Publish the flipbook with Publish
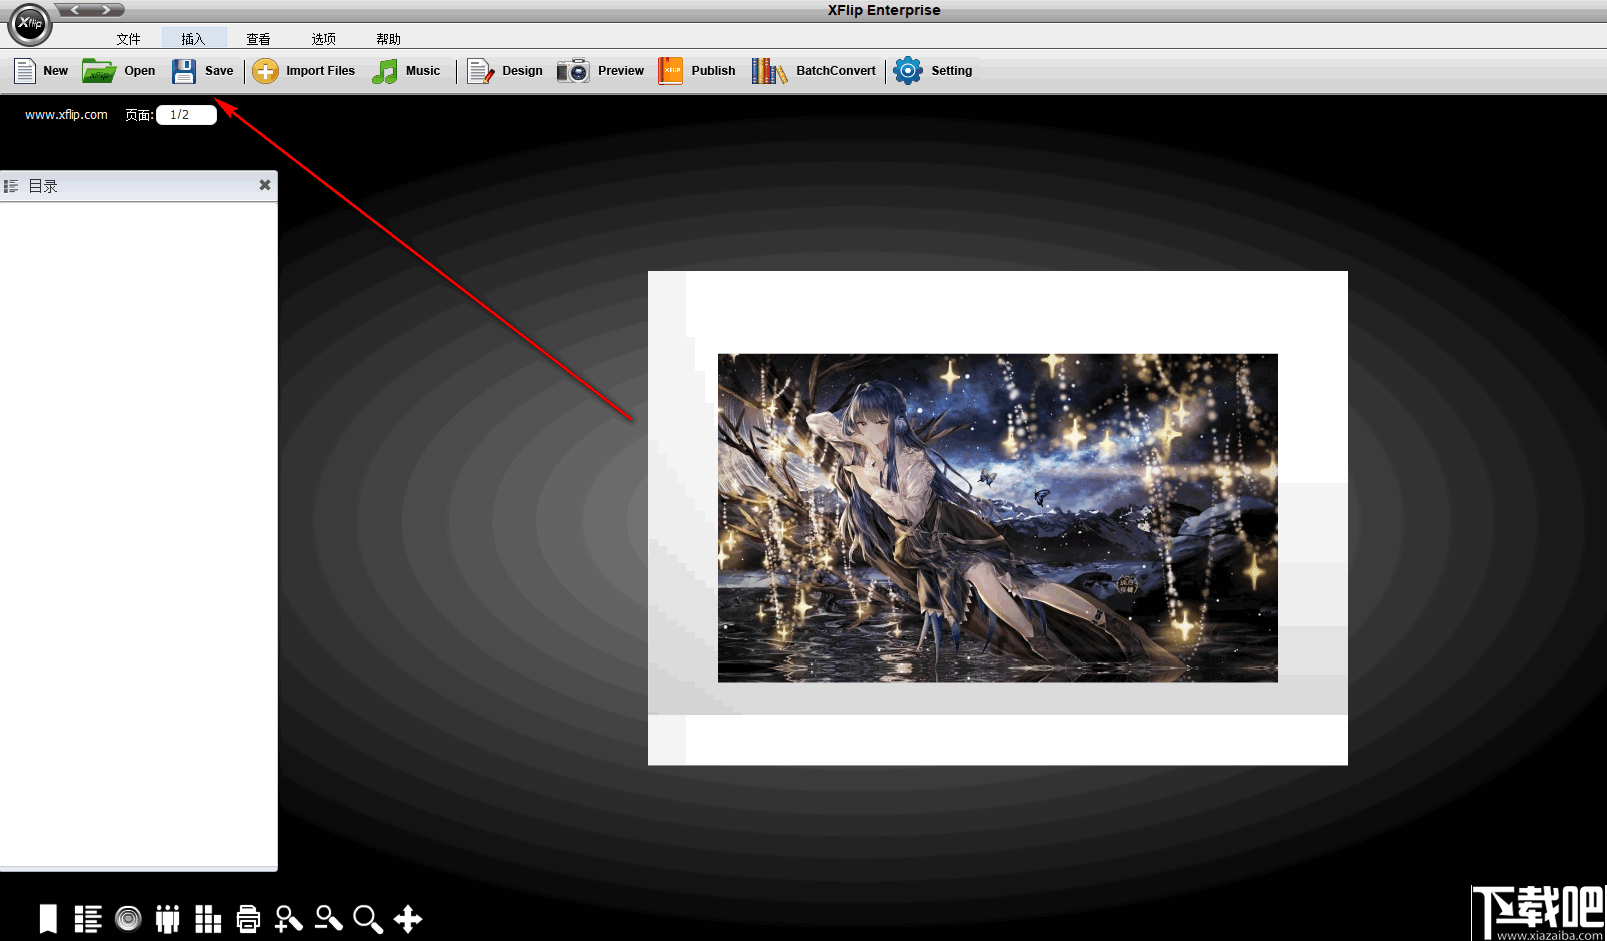 click(x=697, y=71)
